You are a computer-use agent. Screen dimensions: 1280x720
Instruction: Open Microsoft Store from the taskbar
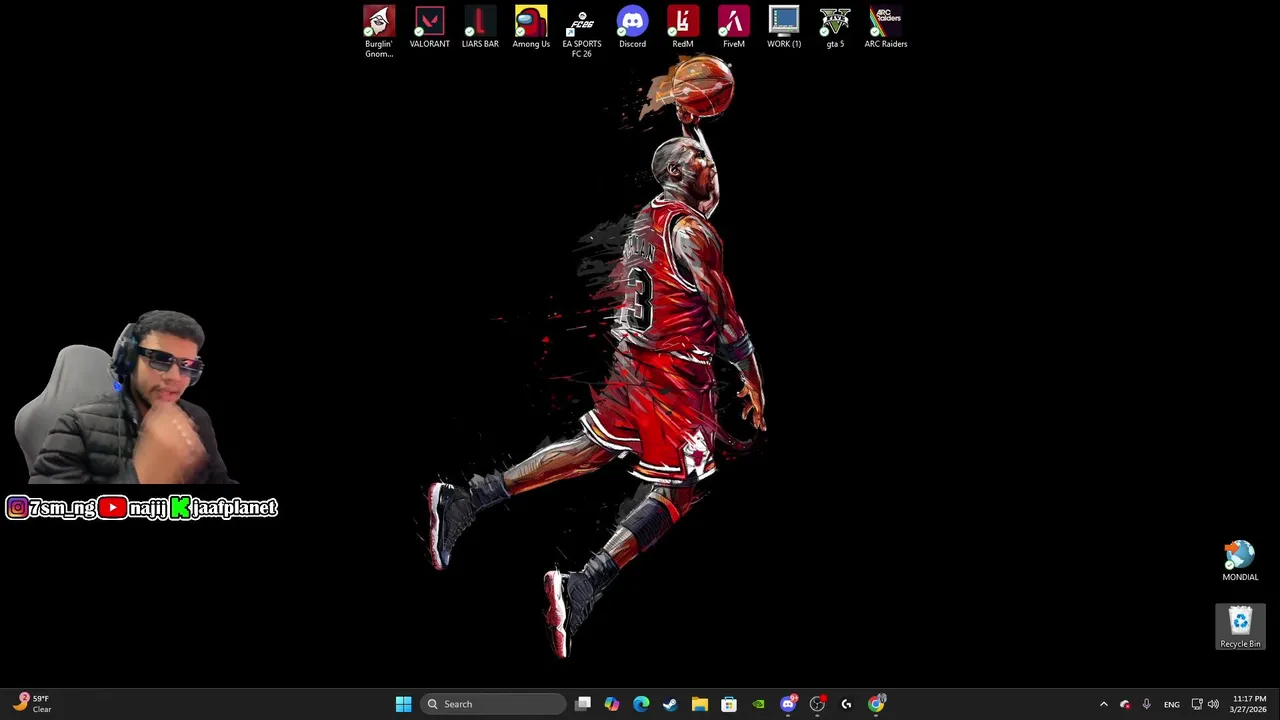pyautogui.click(x=729, y=704)
